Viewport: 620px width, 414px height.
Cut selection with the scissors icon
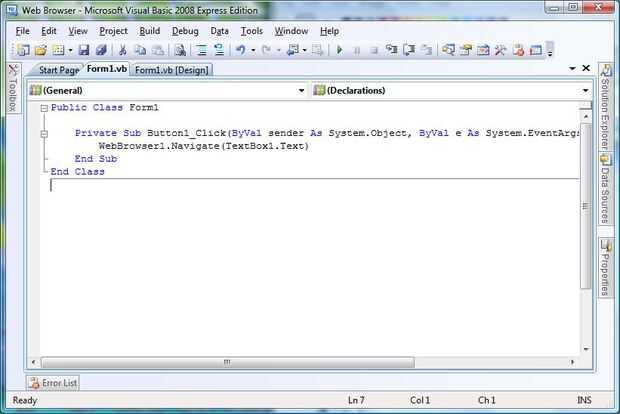point(123,50)
